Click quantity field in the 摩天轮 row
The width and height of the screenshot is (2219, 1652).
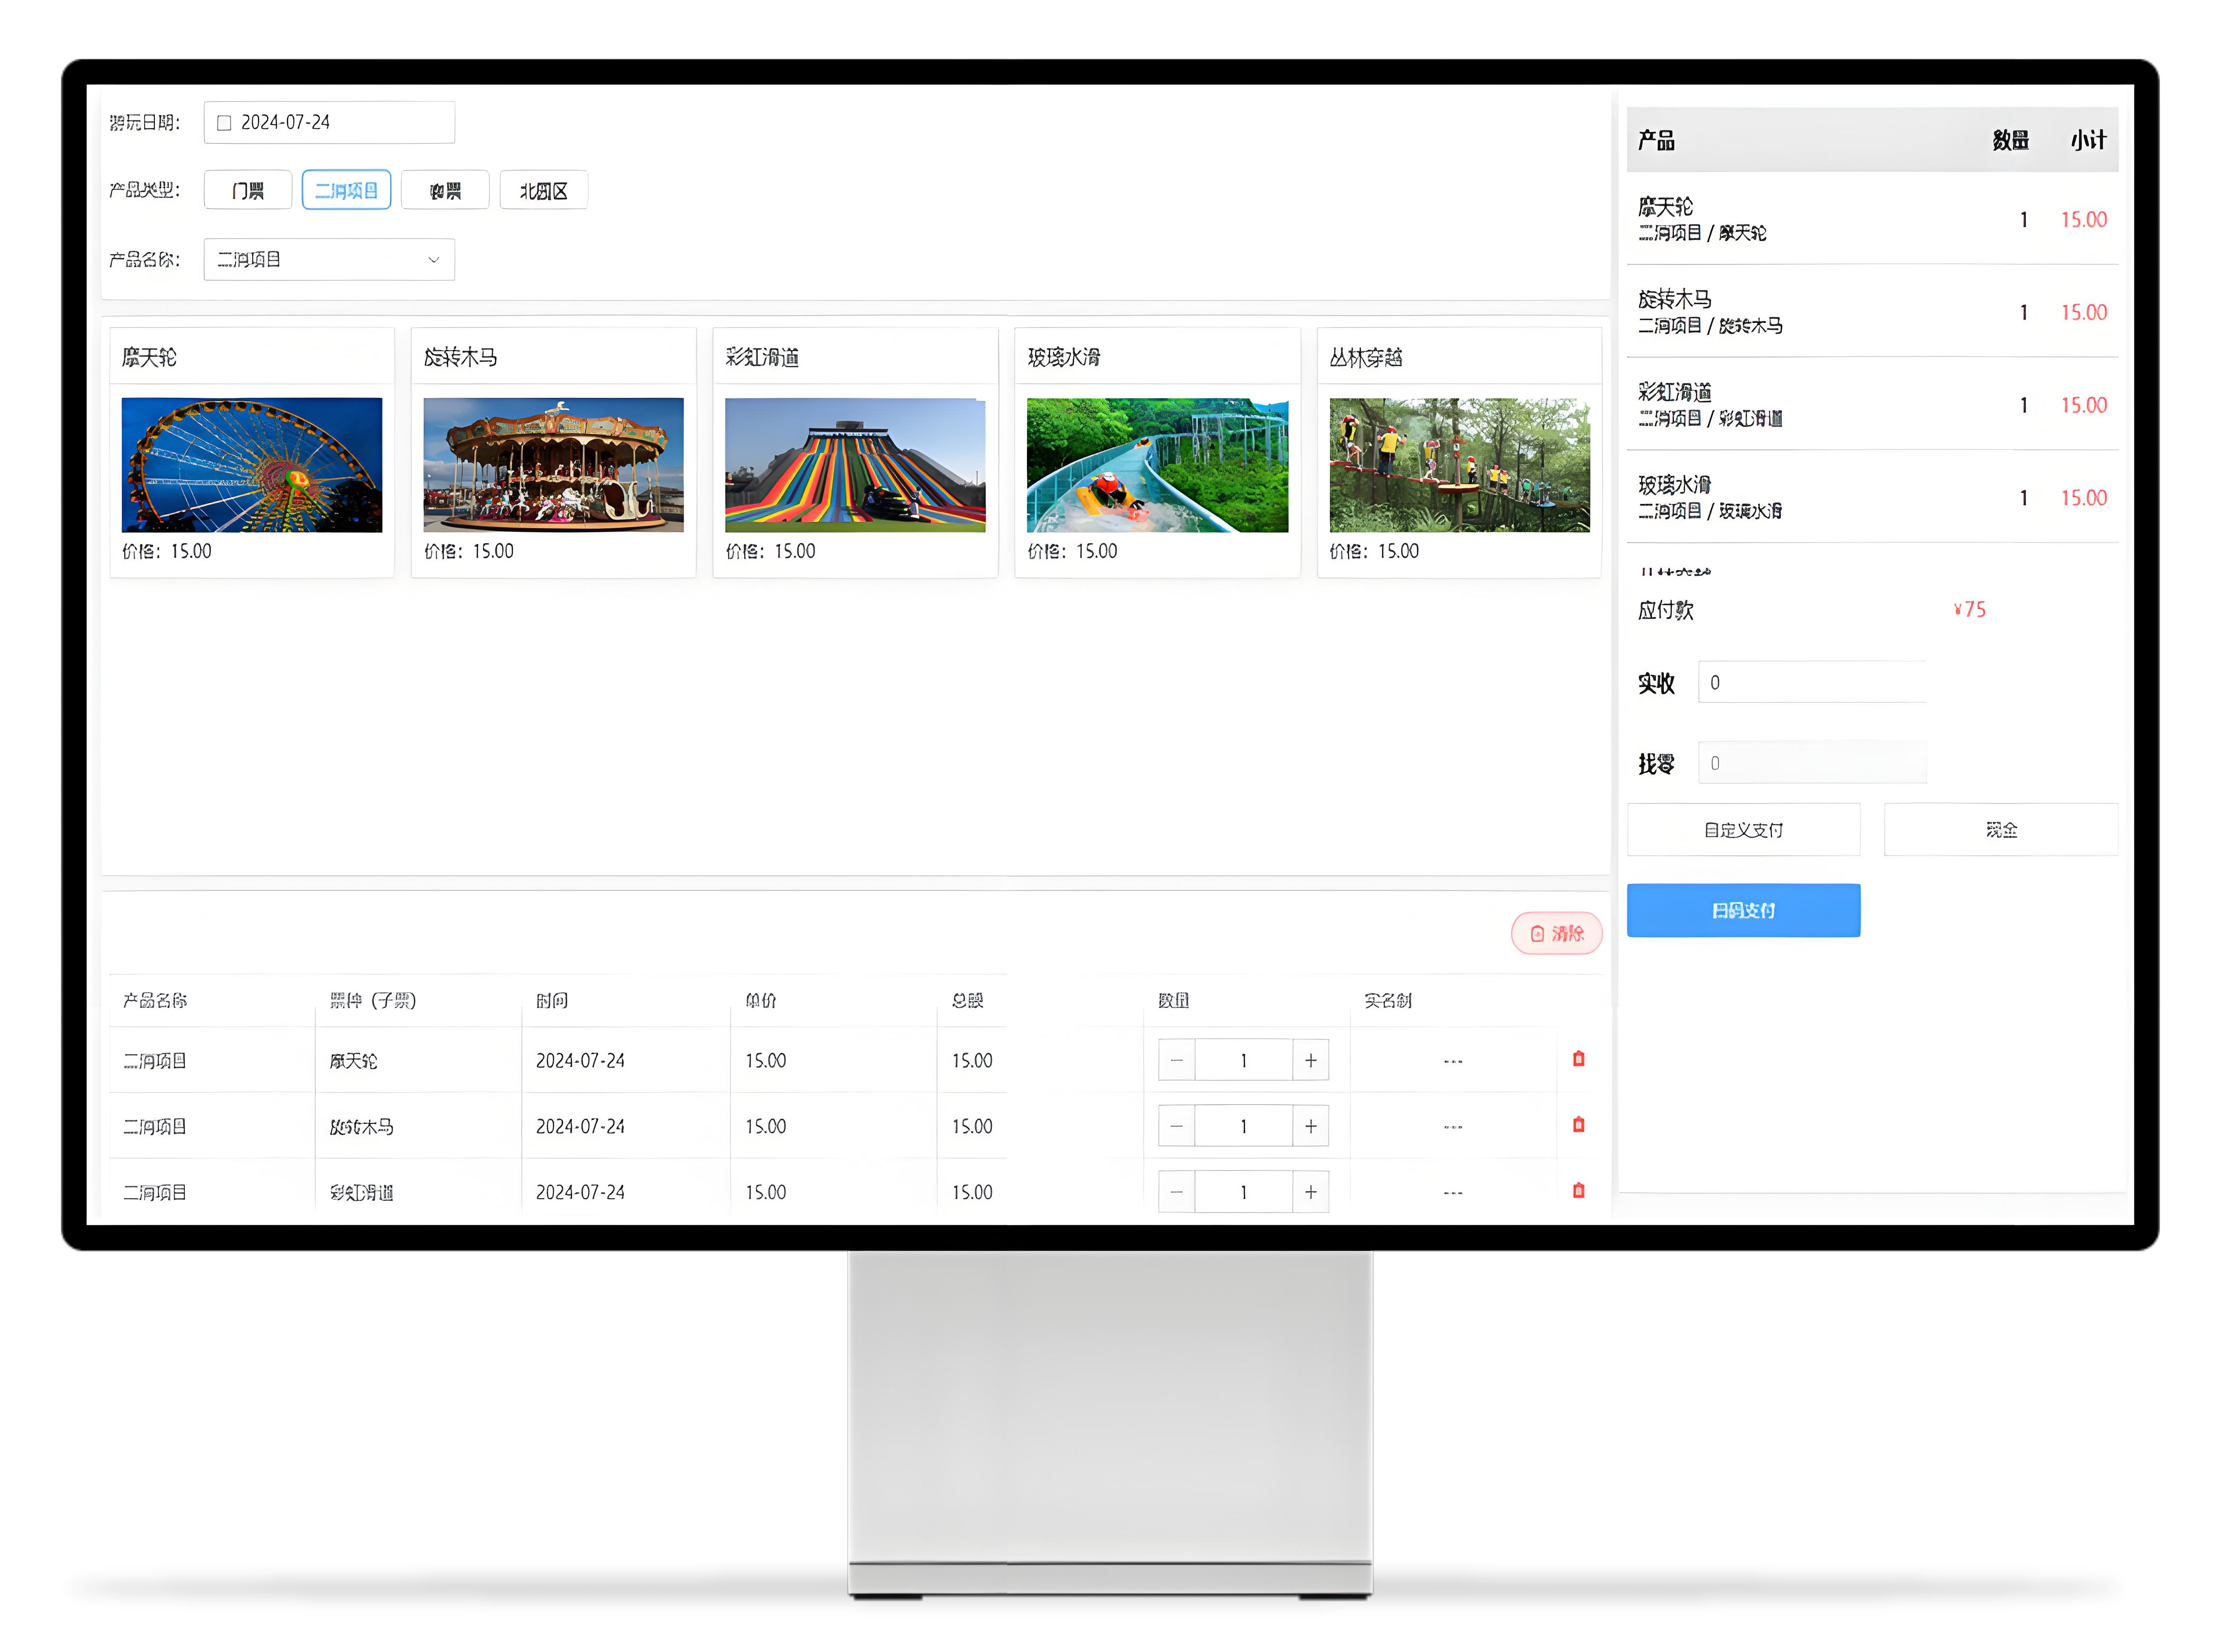pos(1243,1060)
